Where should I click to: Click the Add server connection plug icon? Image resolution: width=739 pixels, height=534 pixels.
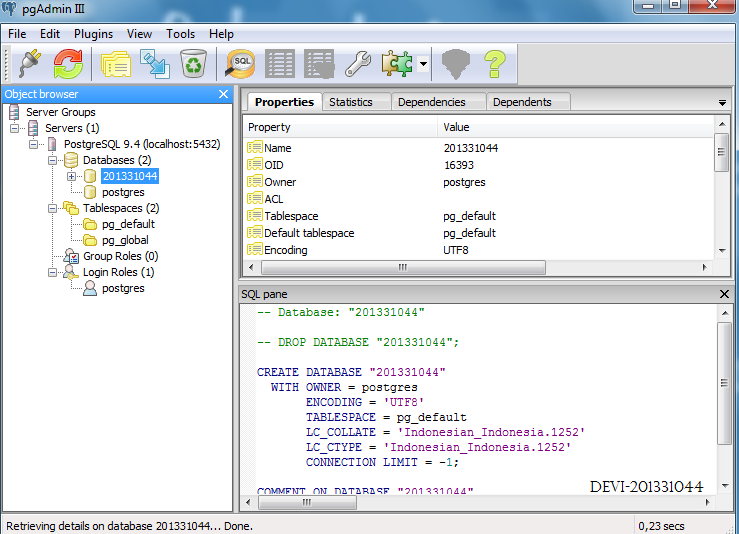click(30, 64)
